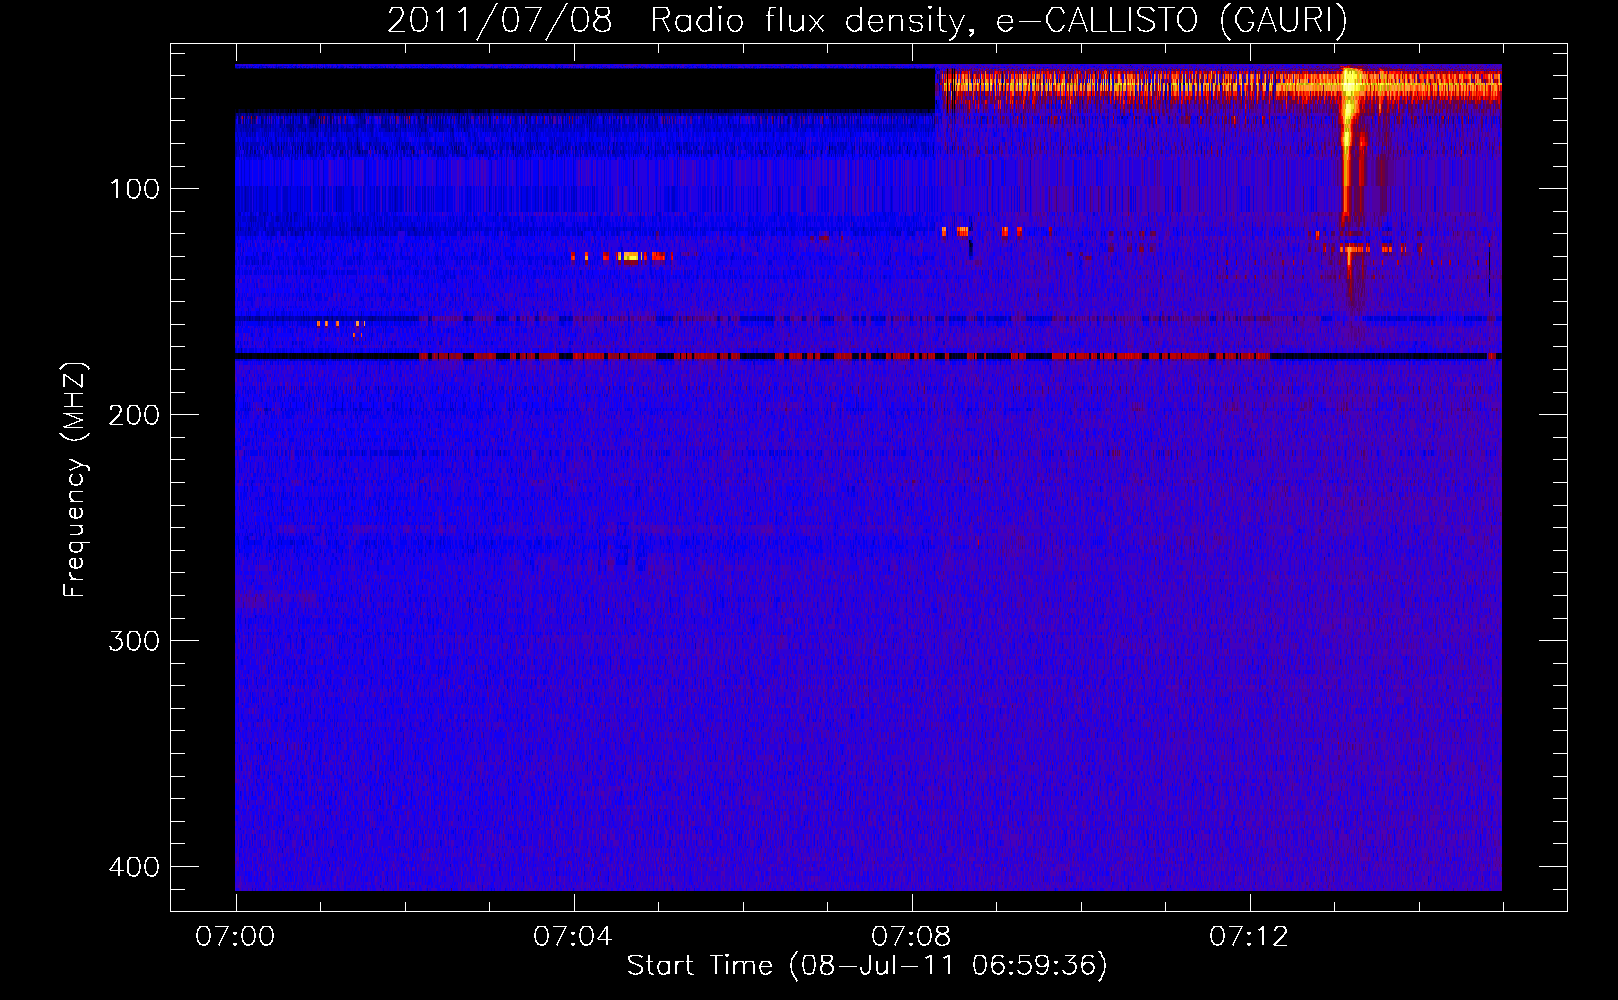Click the bright yellow burst near 07:13
Image resolution: width=1618 pixels, height=1000 pixels.
click(1350, 140)
